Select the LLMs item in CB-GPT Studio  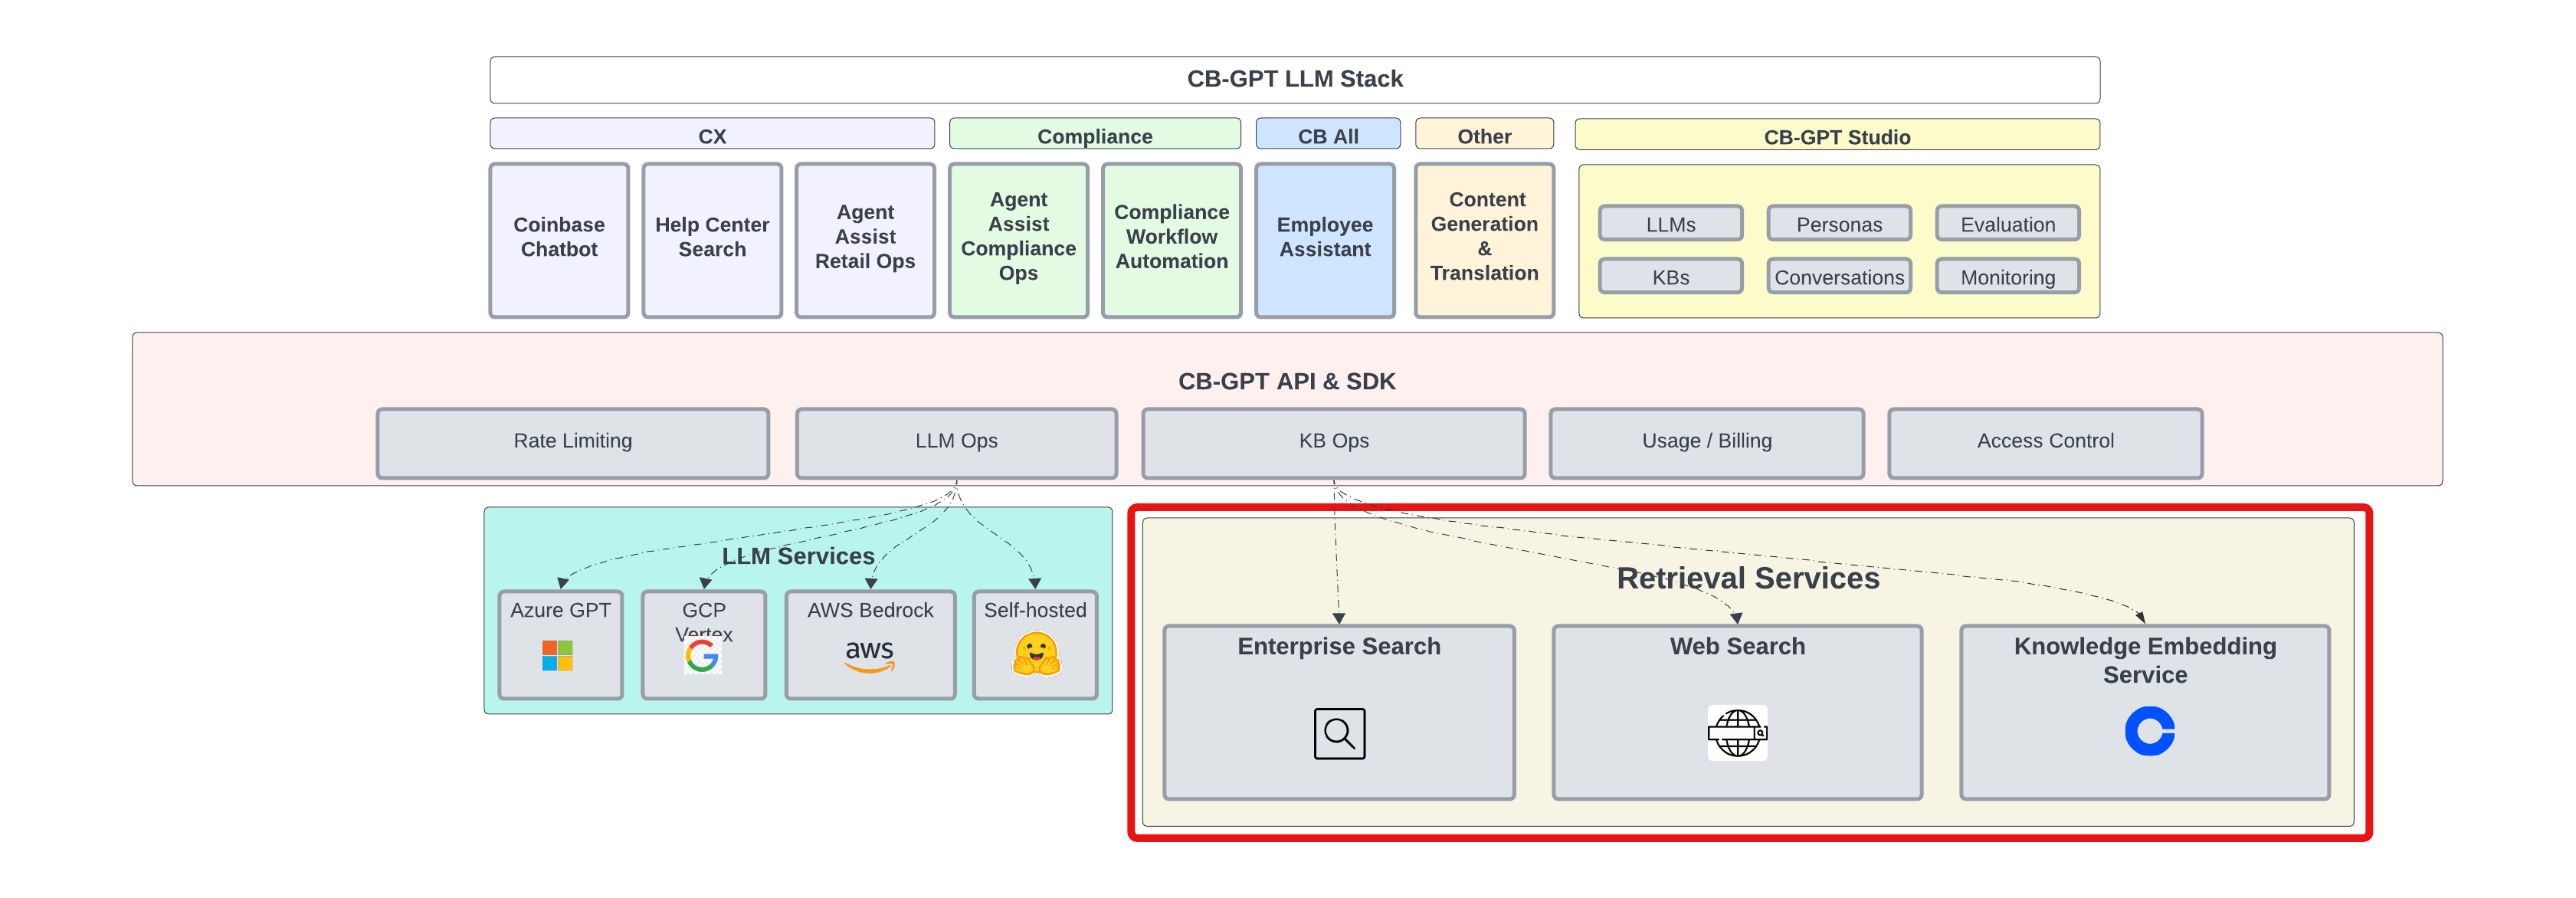tap(1670, 224)
